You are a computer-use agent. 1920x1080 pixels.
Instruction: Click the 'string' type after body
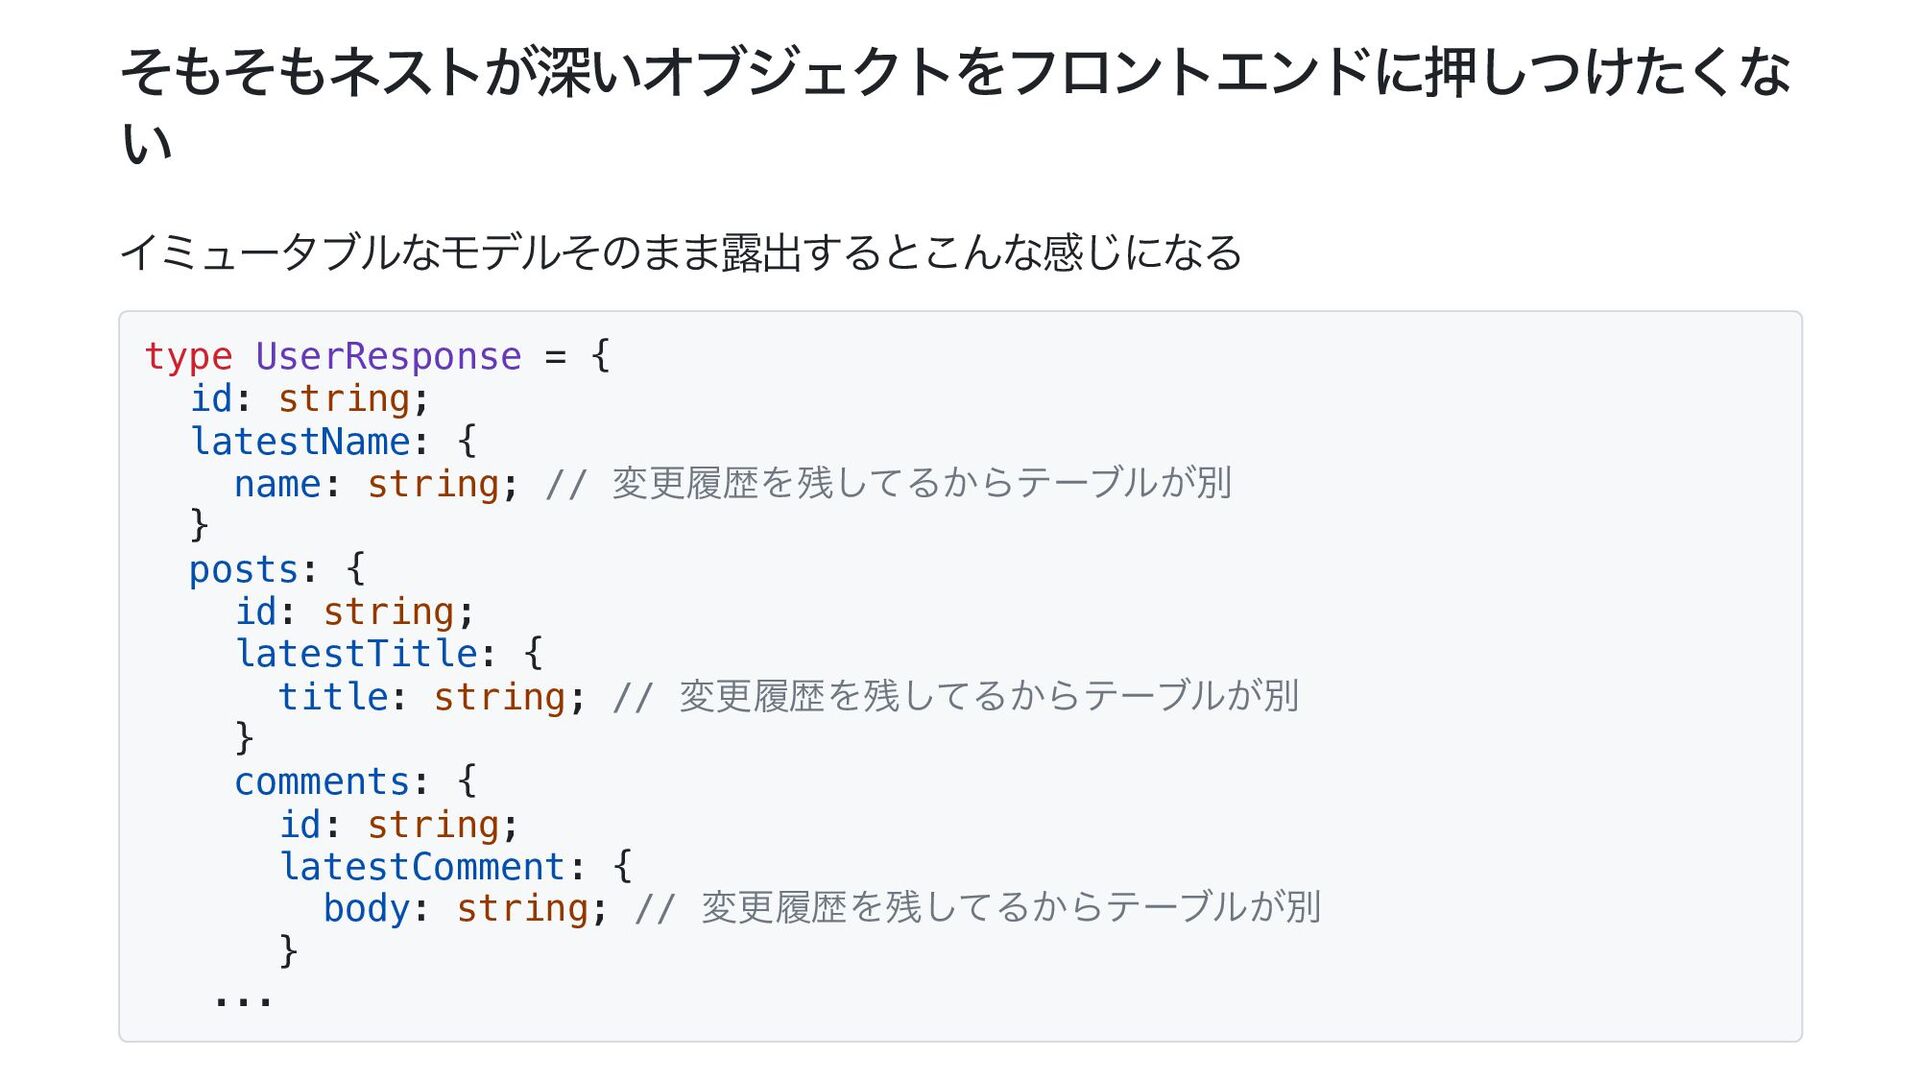pos(522,909)
